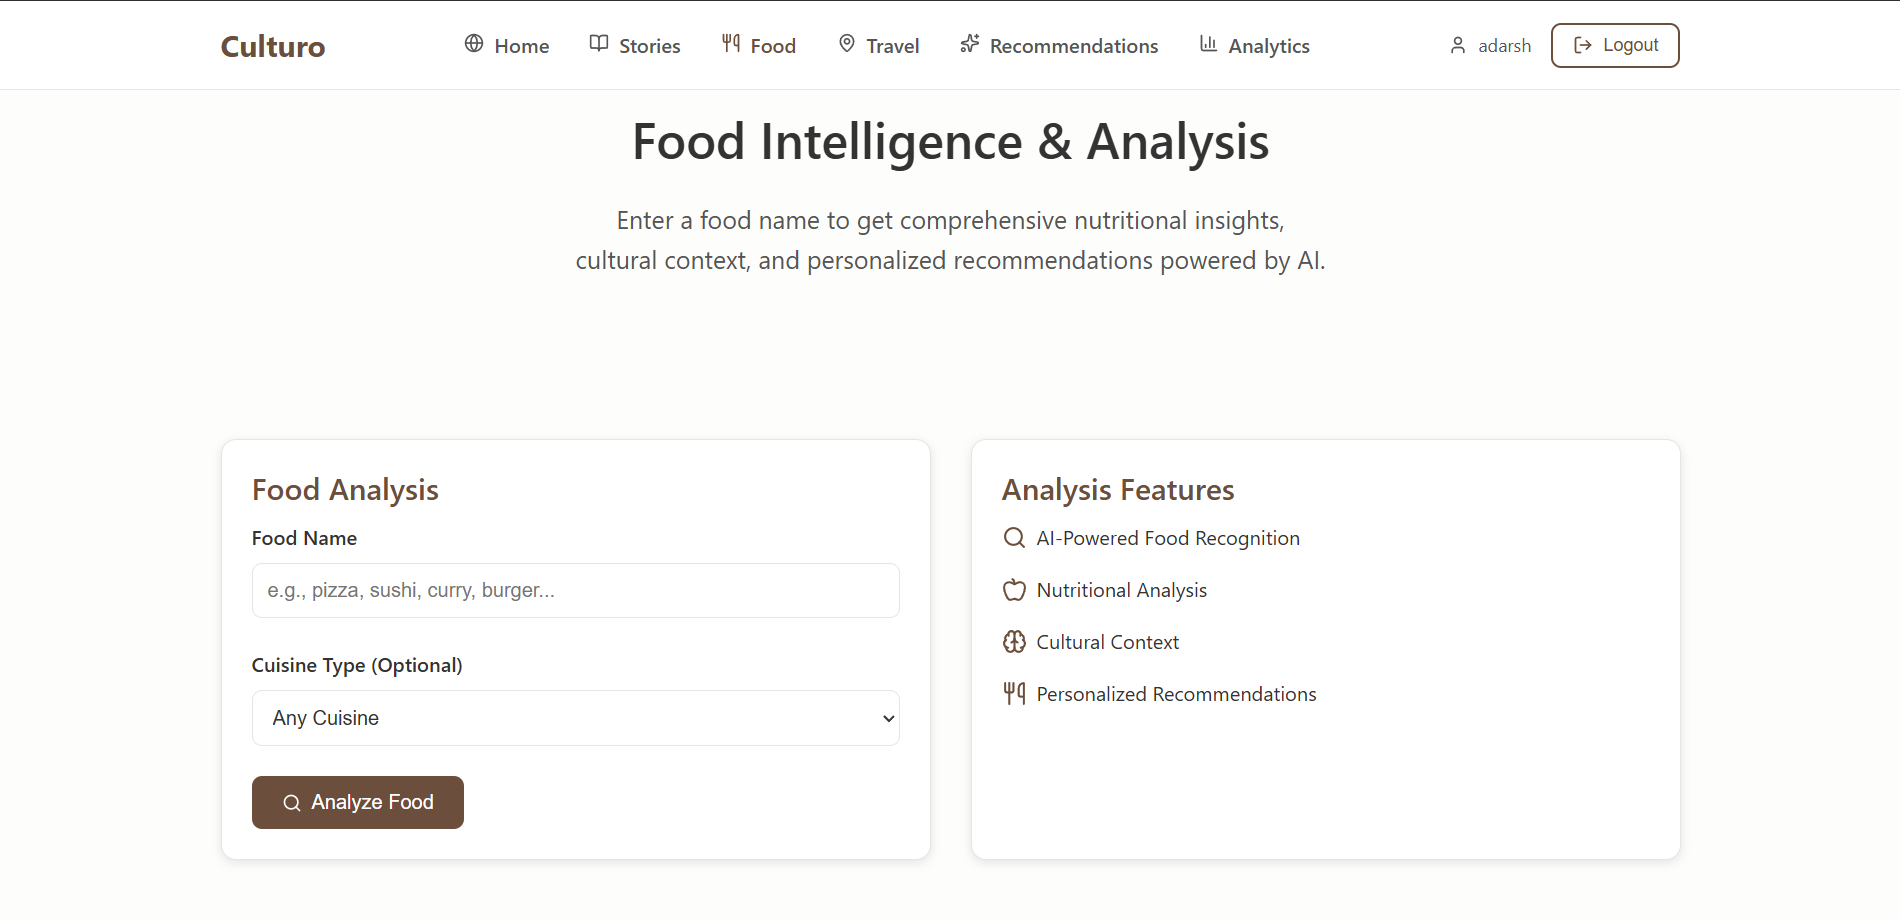
Task: Open the Any Cuisine dropdown
Action: (x=576, y=718)
